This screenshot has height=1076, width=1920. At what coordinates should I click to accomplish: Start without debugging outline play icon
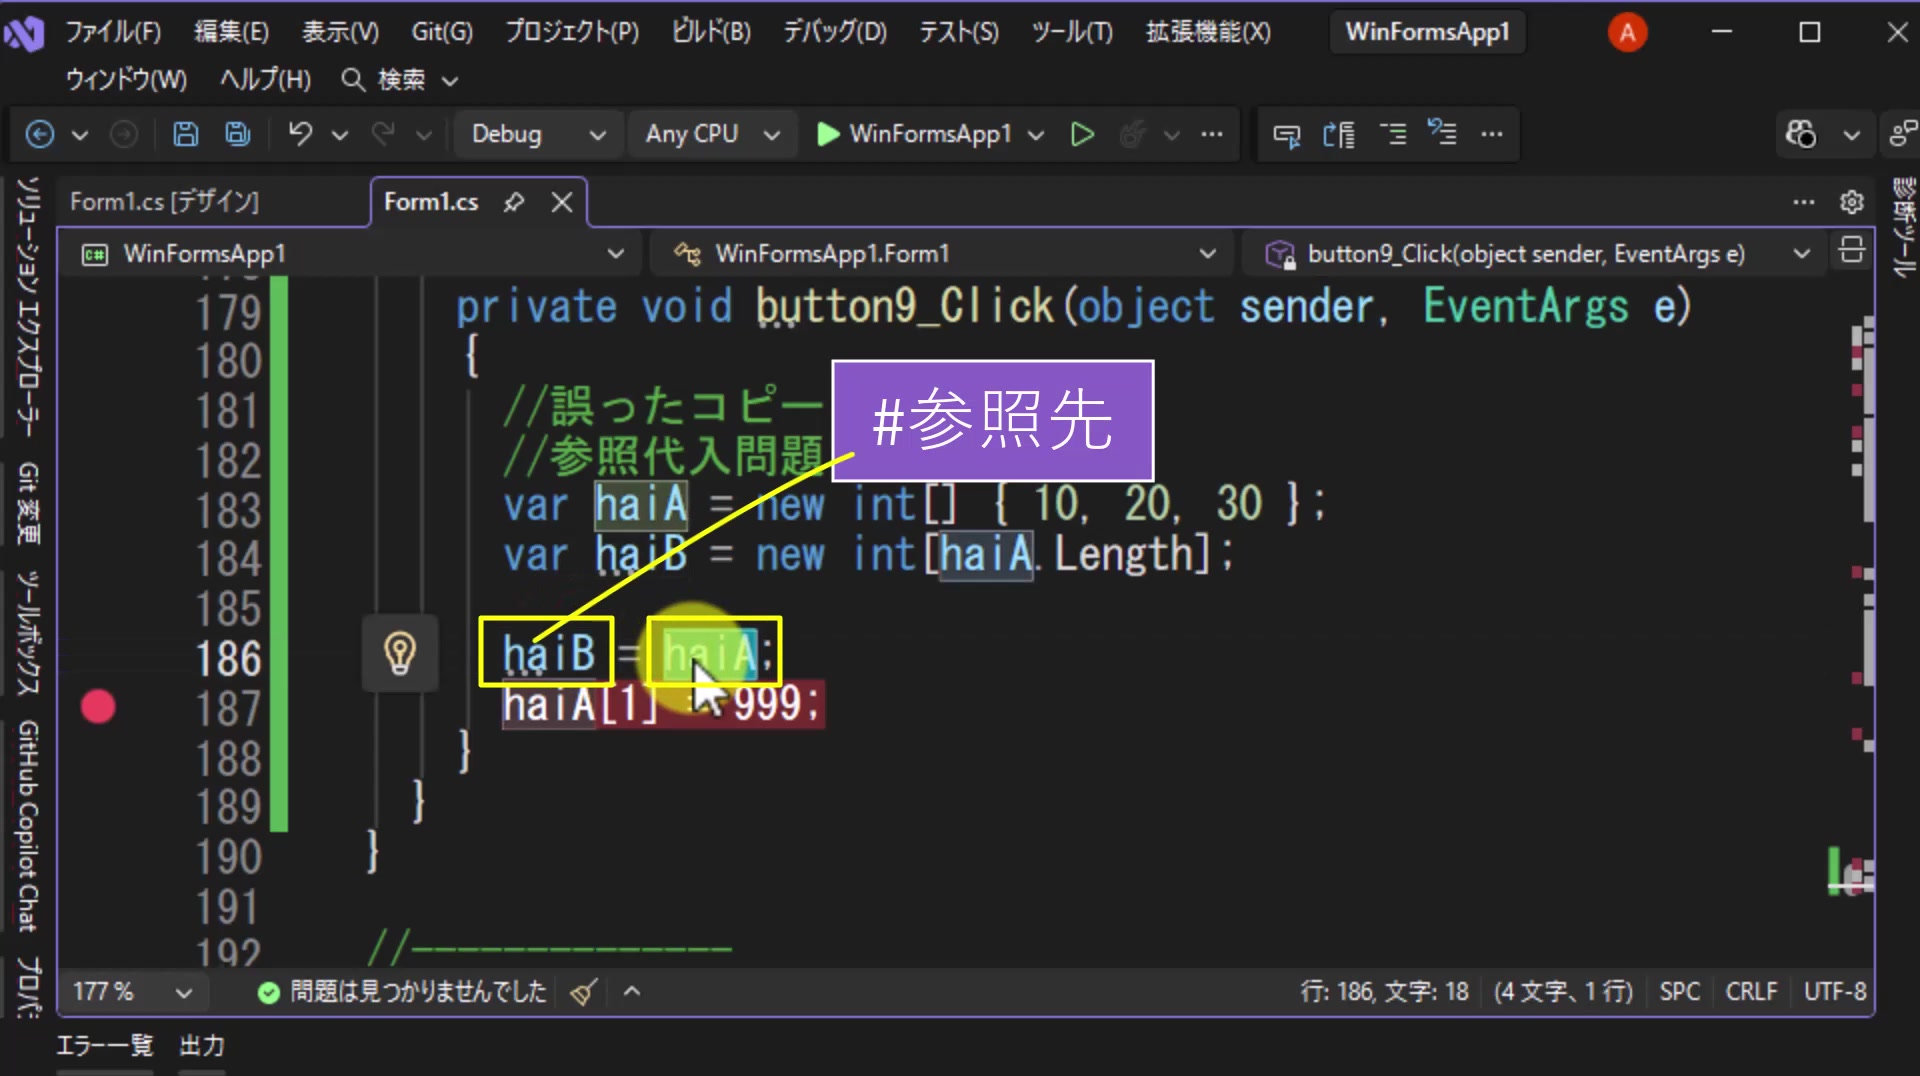[1082, 134]
